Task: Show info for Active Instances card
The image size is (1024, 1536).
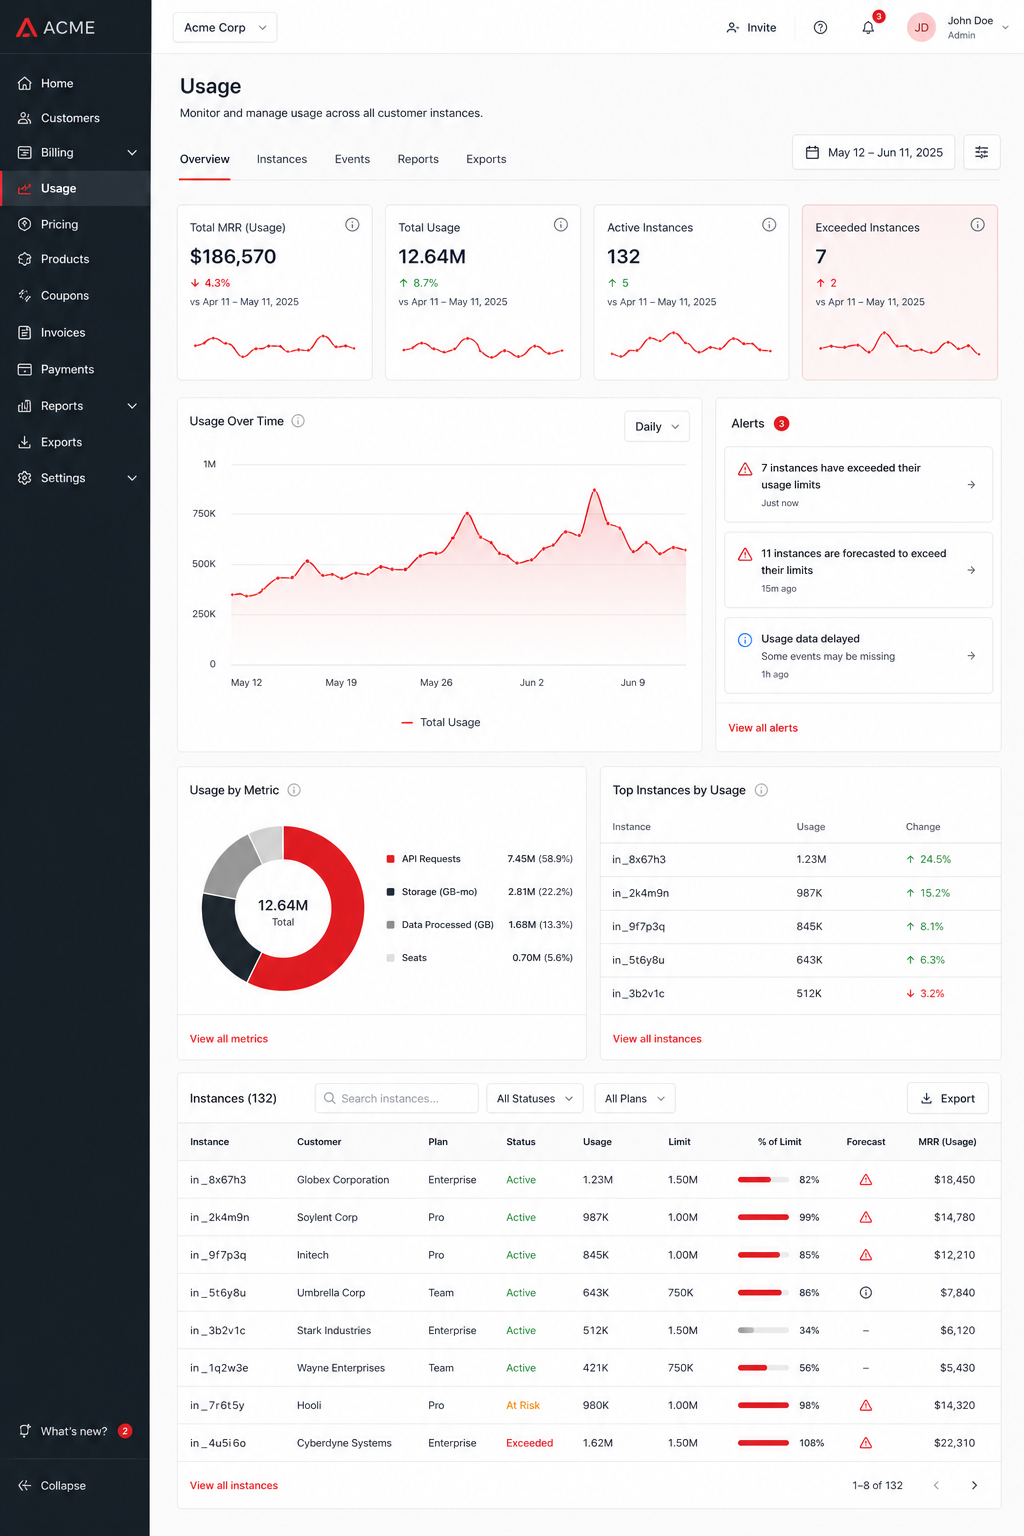Action: pyautogui.click(x=769, y=225)
